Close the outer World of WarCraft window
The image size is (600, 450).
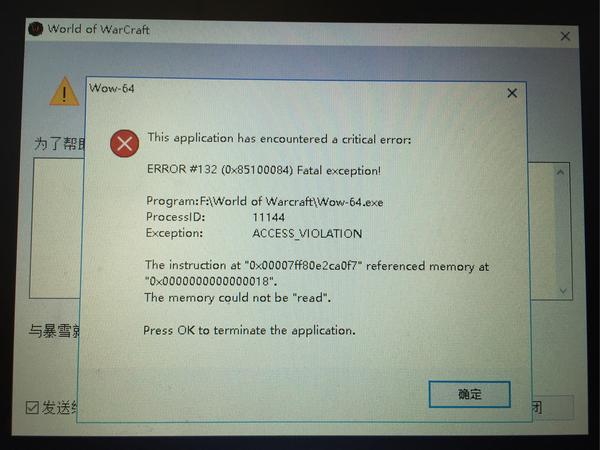pyautogui.click(x=565, y=36)
